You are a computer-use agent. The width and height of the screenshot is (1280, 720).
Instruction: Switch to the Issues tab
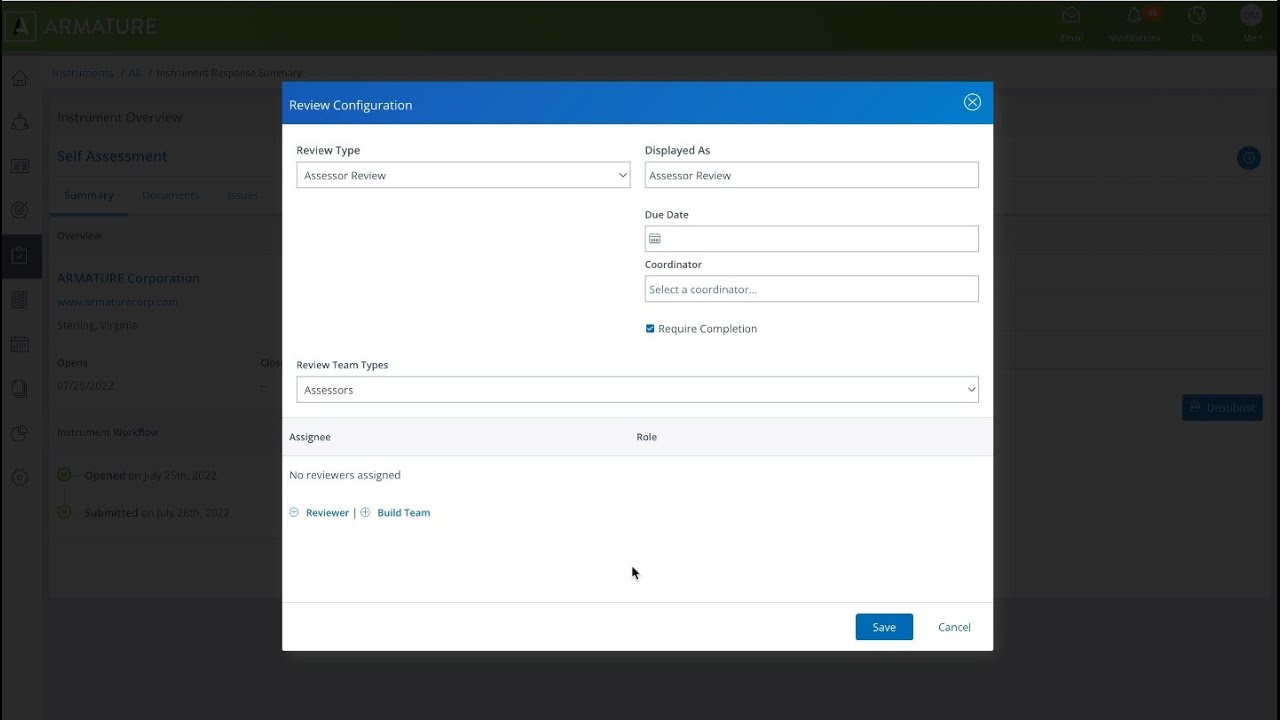[x=243, y=195]
